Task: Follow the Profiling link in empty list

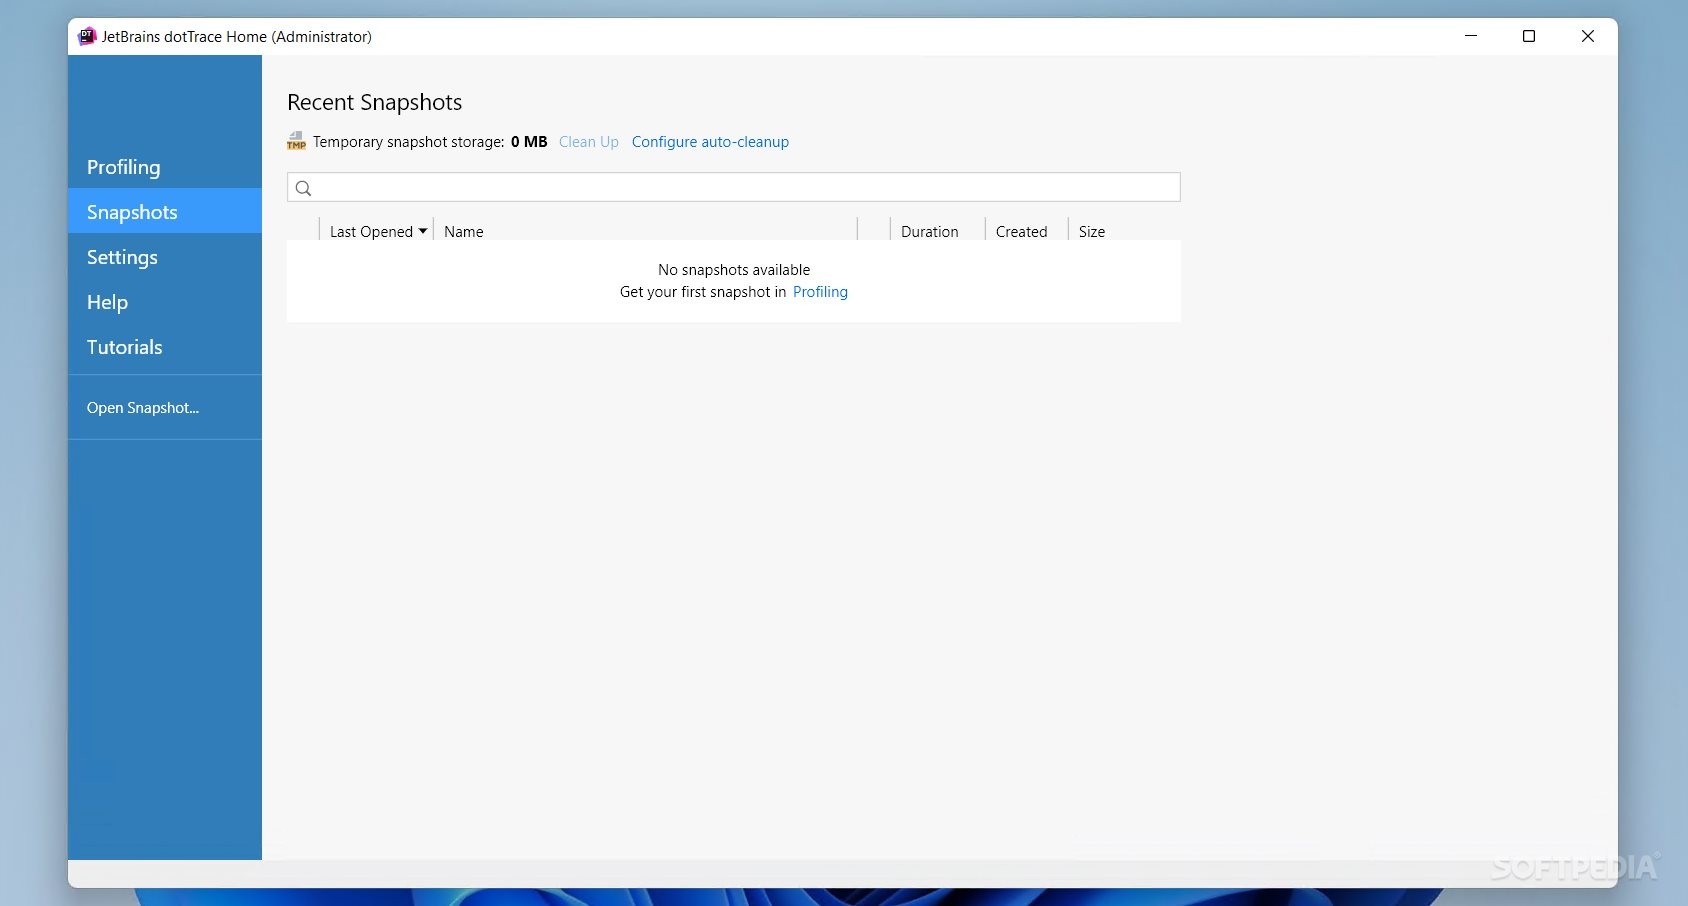Action: [820, 292]
